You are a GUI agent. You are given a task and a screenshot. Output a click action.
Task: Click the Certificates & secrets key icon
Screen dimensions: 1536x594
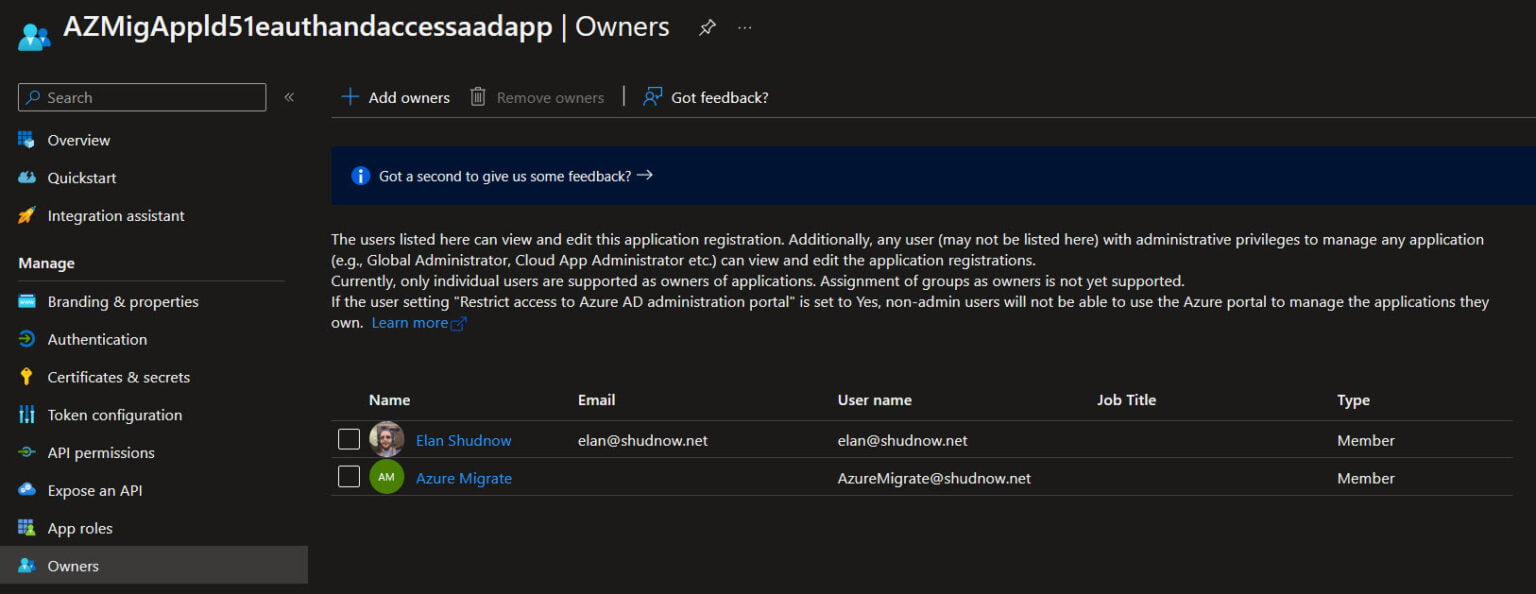pyautogui.click(x=27, y=377)
